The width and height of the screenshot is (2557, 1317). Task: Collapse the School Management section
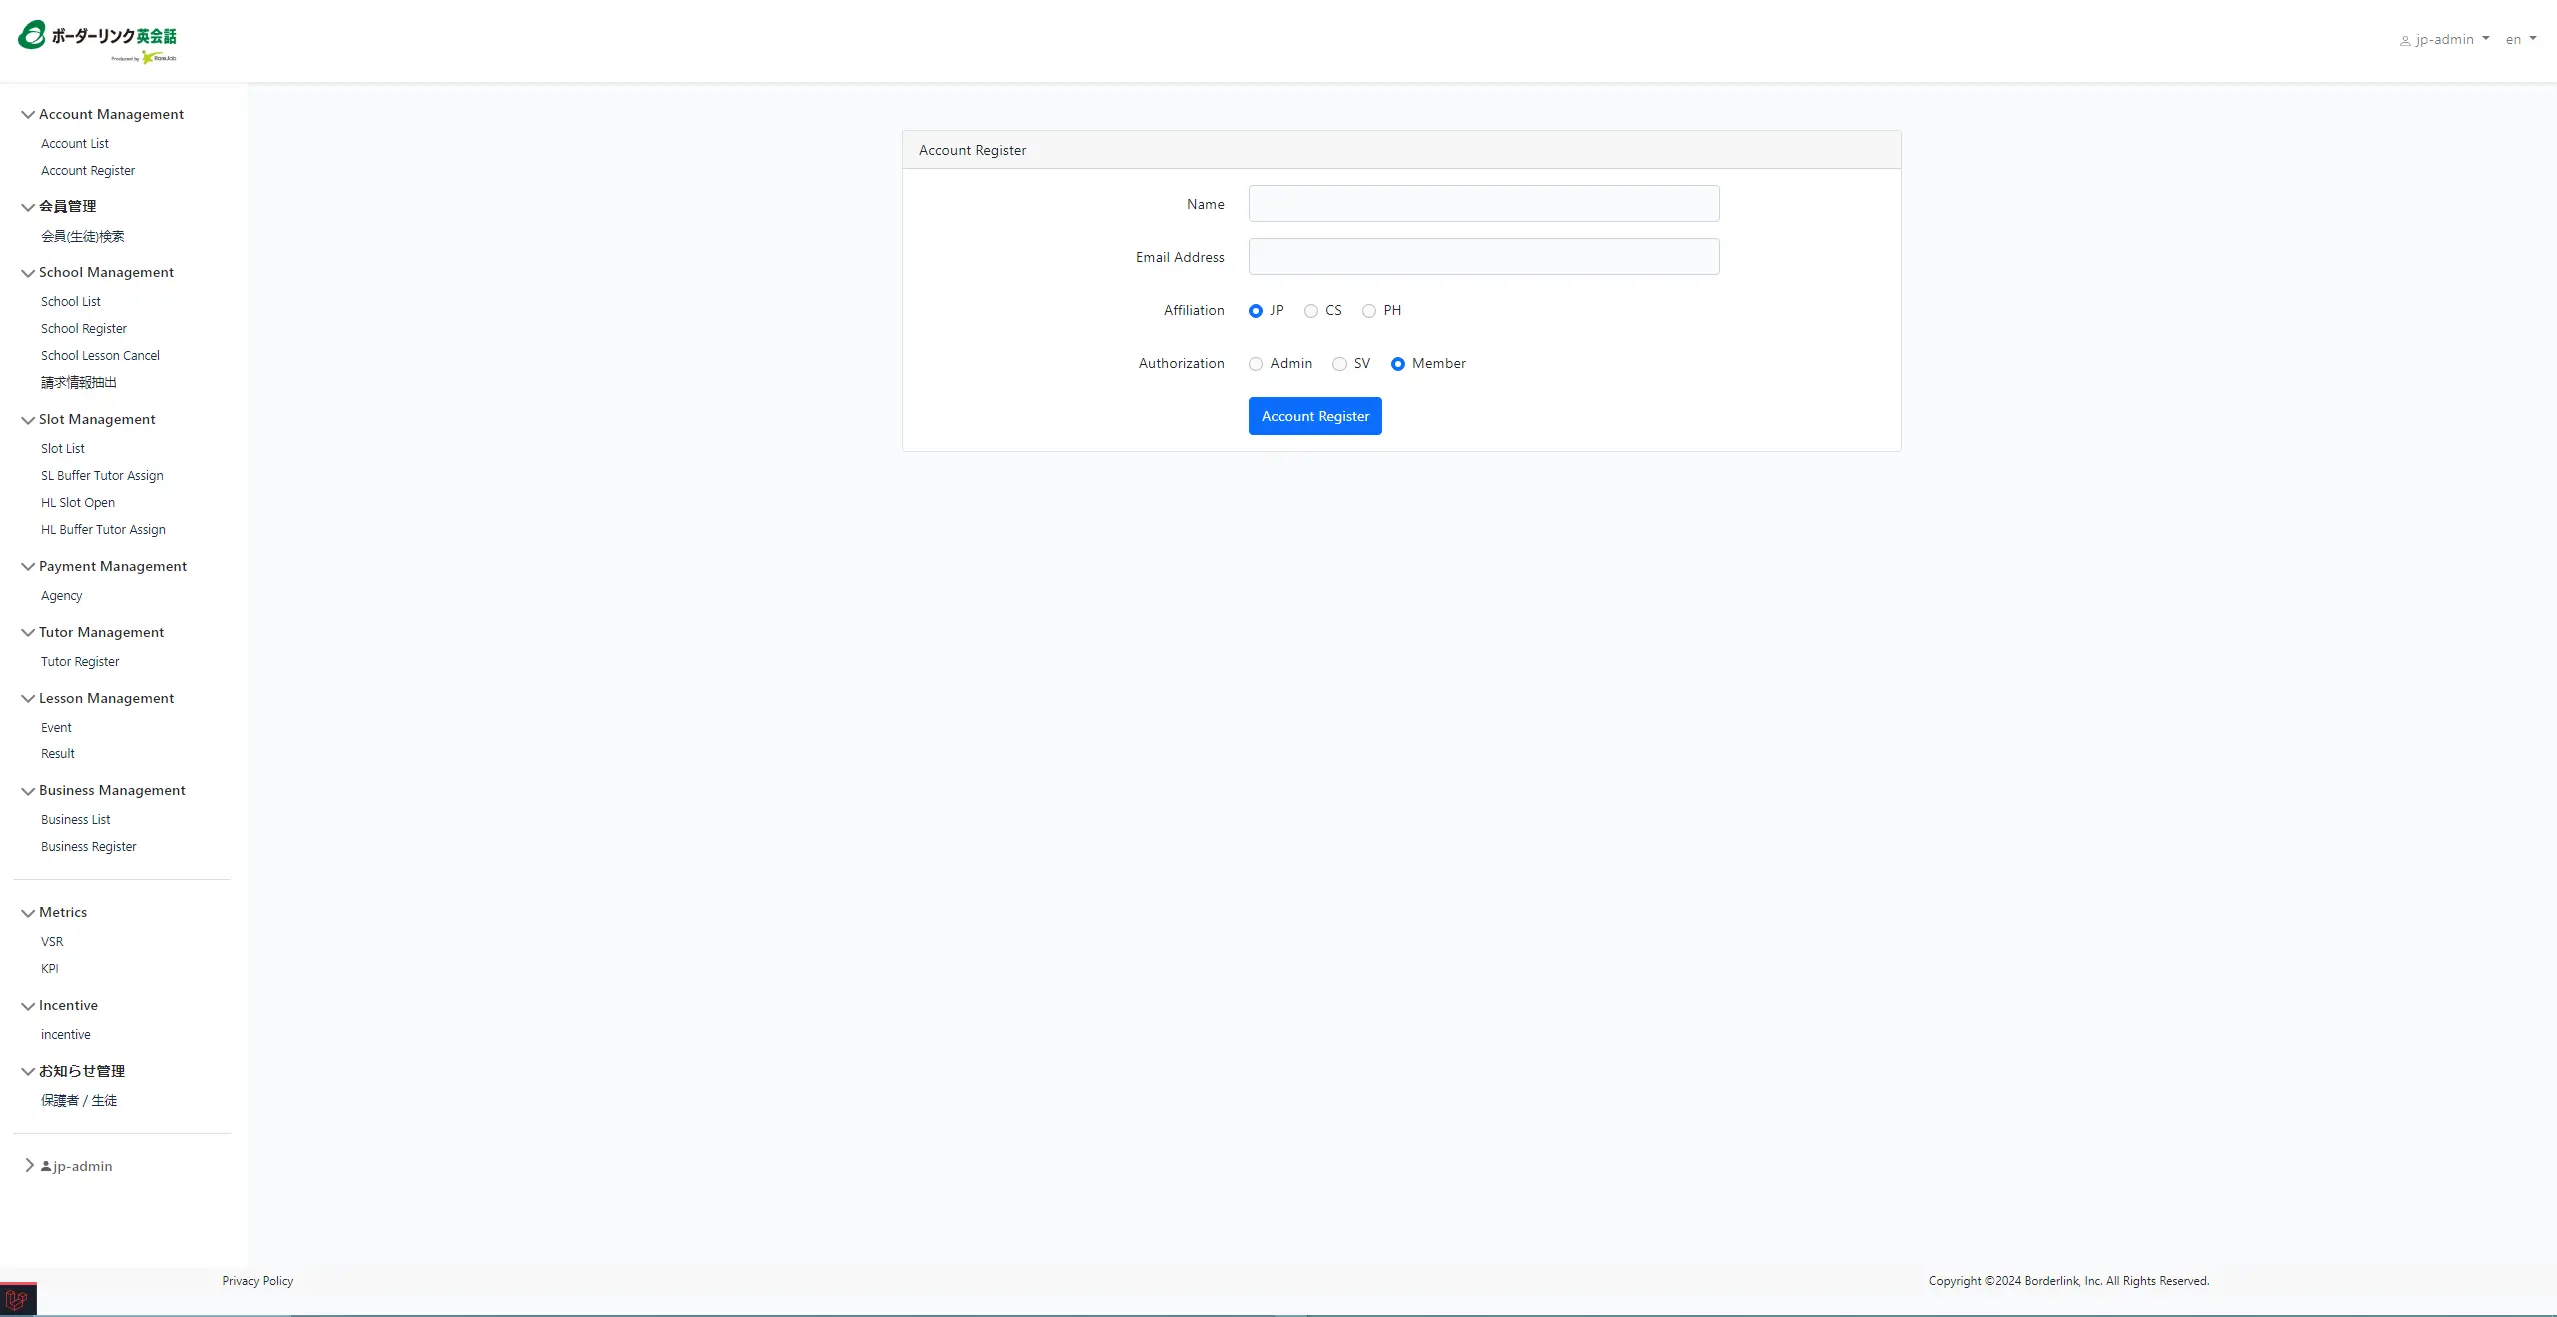(x=28, y=273)
